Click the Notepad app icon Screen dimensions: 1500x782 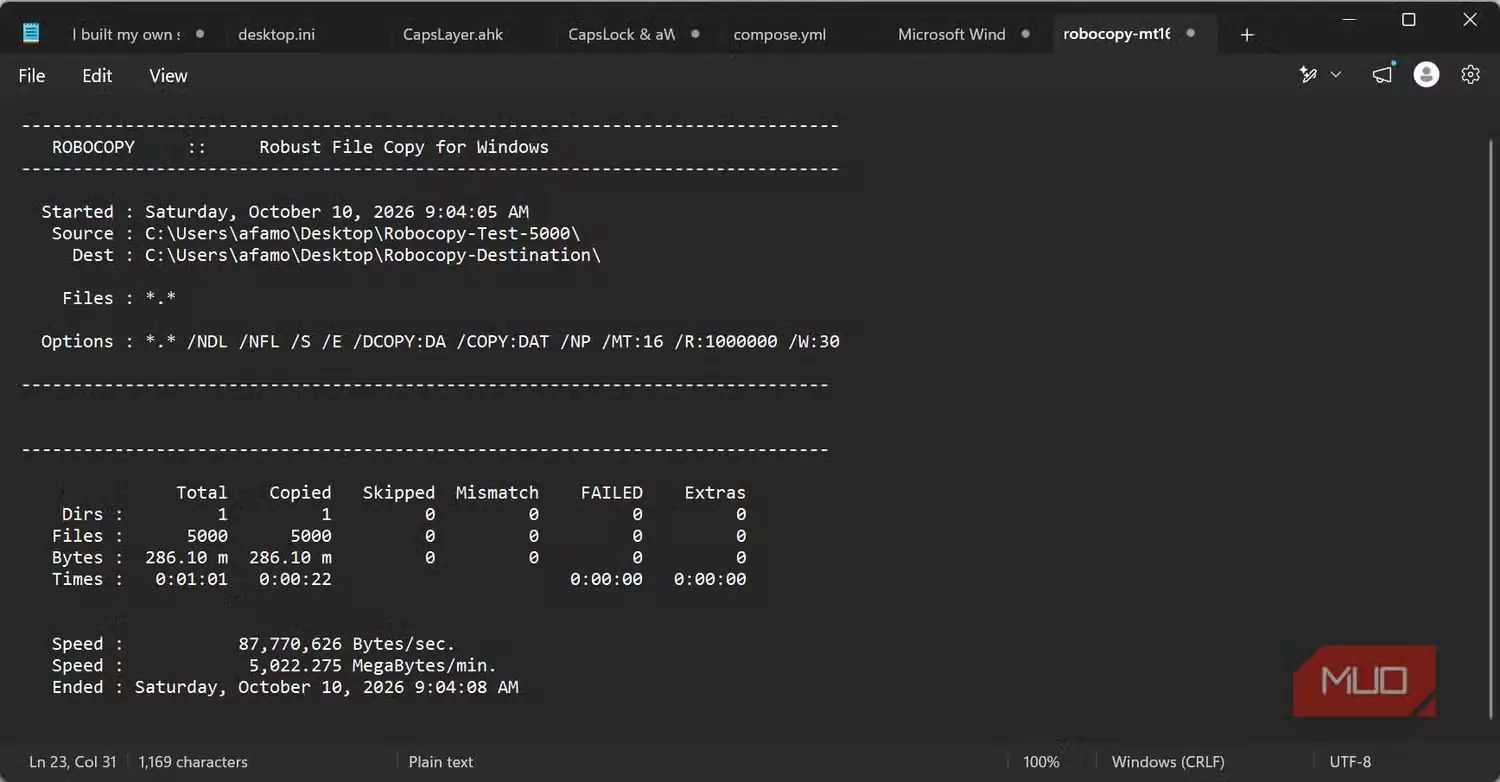(x=31, y=33)
